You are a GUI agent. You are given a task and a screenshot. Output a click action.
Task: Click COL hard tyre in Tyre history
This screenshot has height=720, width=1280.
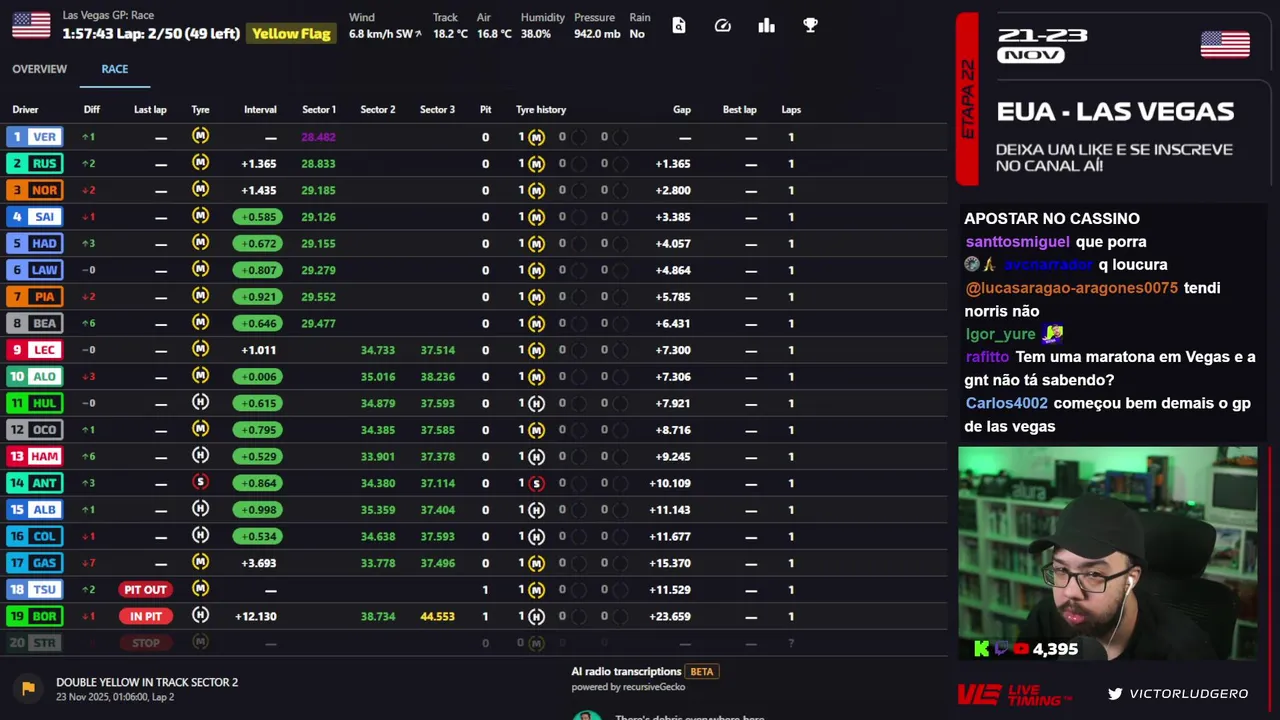pyautogui.click(x=536, y=536)
